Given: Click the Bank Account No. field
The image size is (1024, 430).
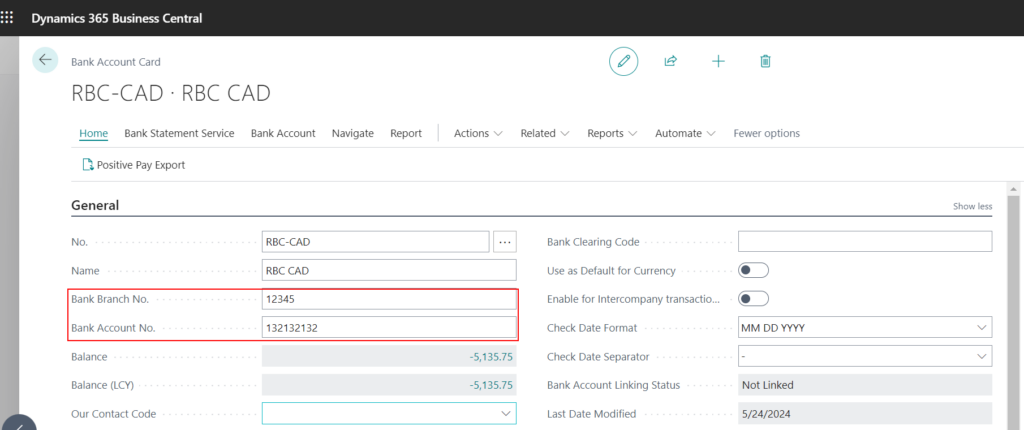Looking at the screenshot, I should [x=389, y=327].
